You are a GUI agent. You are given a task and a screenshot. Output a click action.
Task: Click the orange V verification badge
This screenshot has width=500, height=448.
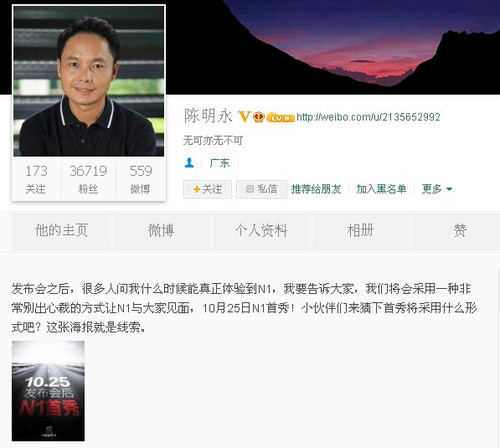coord(244,117)
